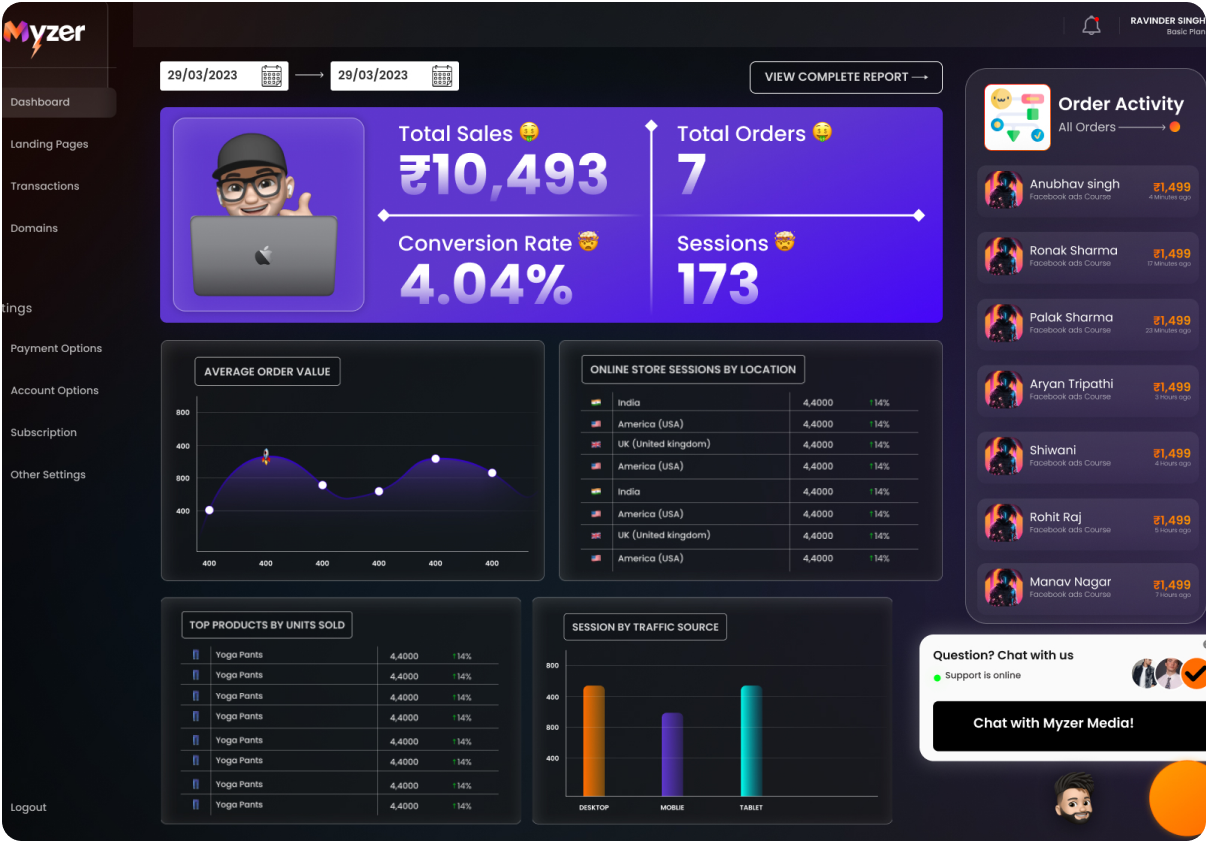Viewport: 1208px width, 843px height.
Task: Click the bearded avatar near the chat widget
Action: click(1073, 797)
